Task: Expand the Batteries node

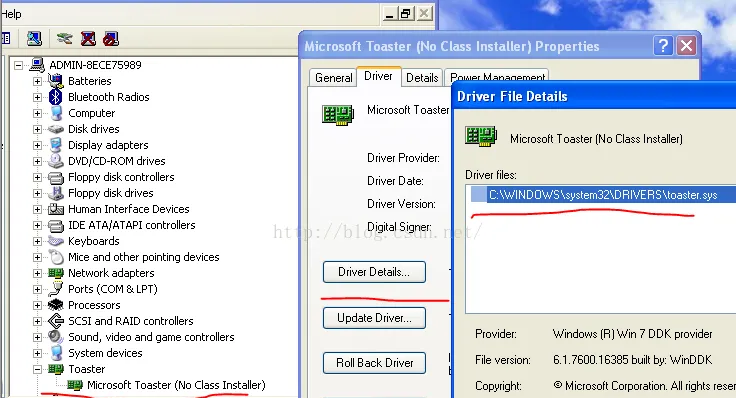Action: [x=37, y=81]
